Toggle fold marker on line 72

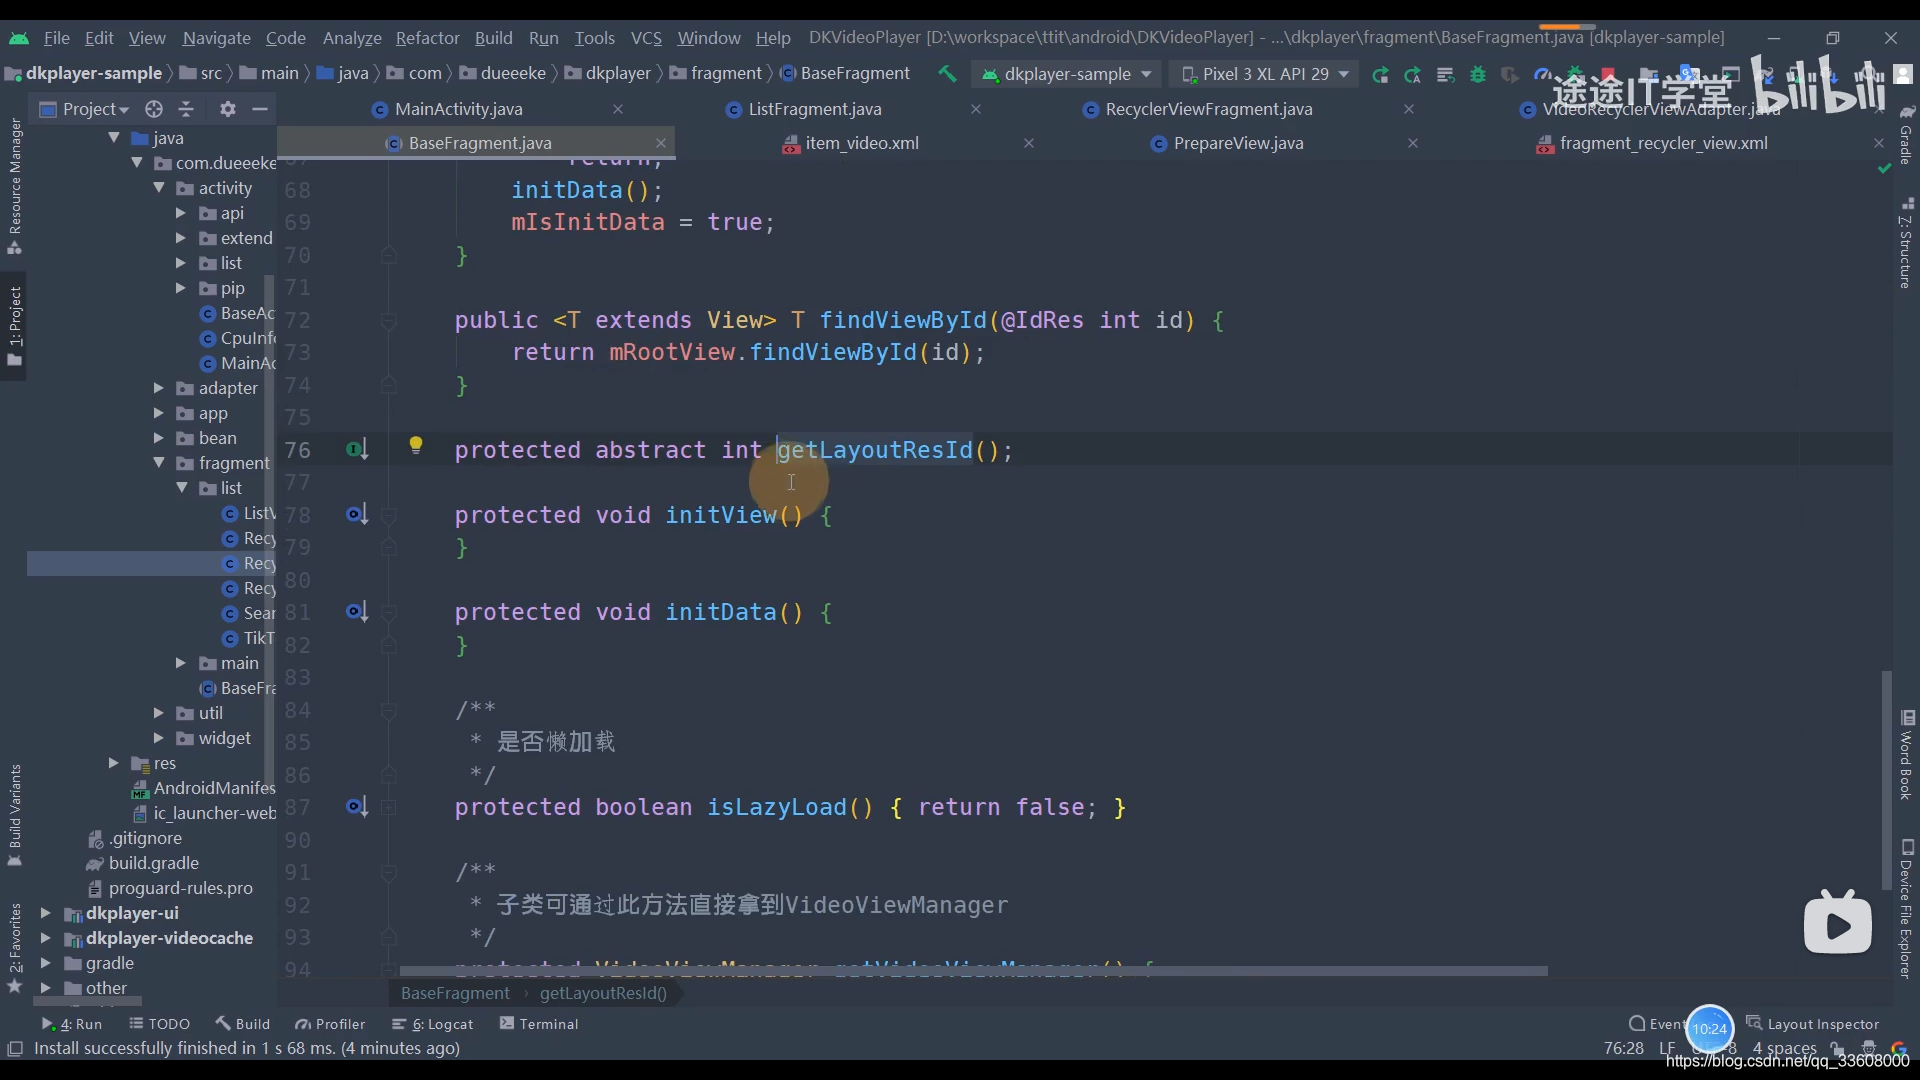[388, 321]
